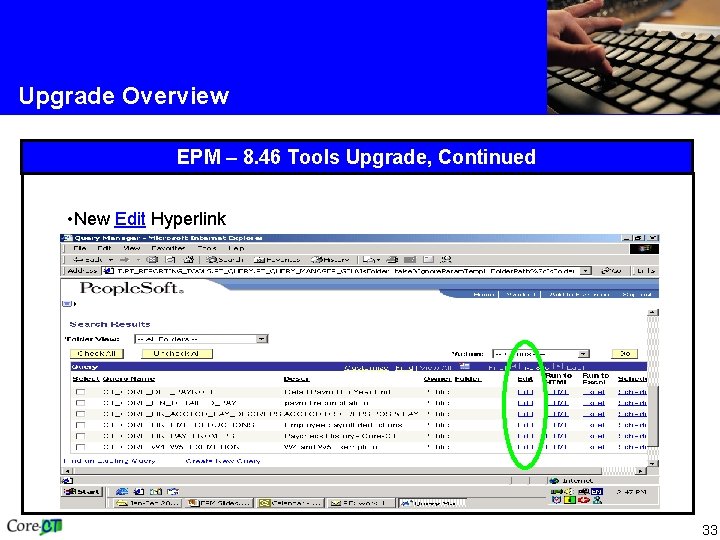720x540 pixels.
Task: Expand the address bar history dropdown arrow
Action: coord(585,271)
